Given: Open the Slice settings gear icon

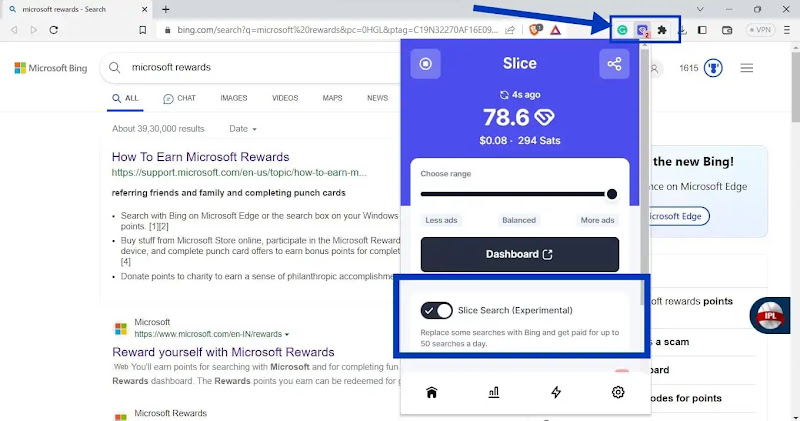Looking at the screenshot, I should coord(618,392).
